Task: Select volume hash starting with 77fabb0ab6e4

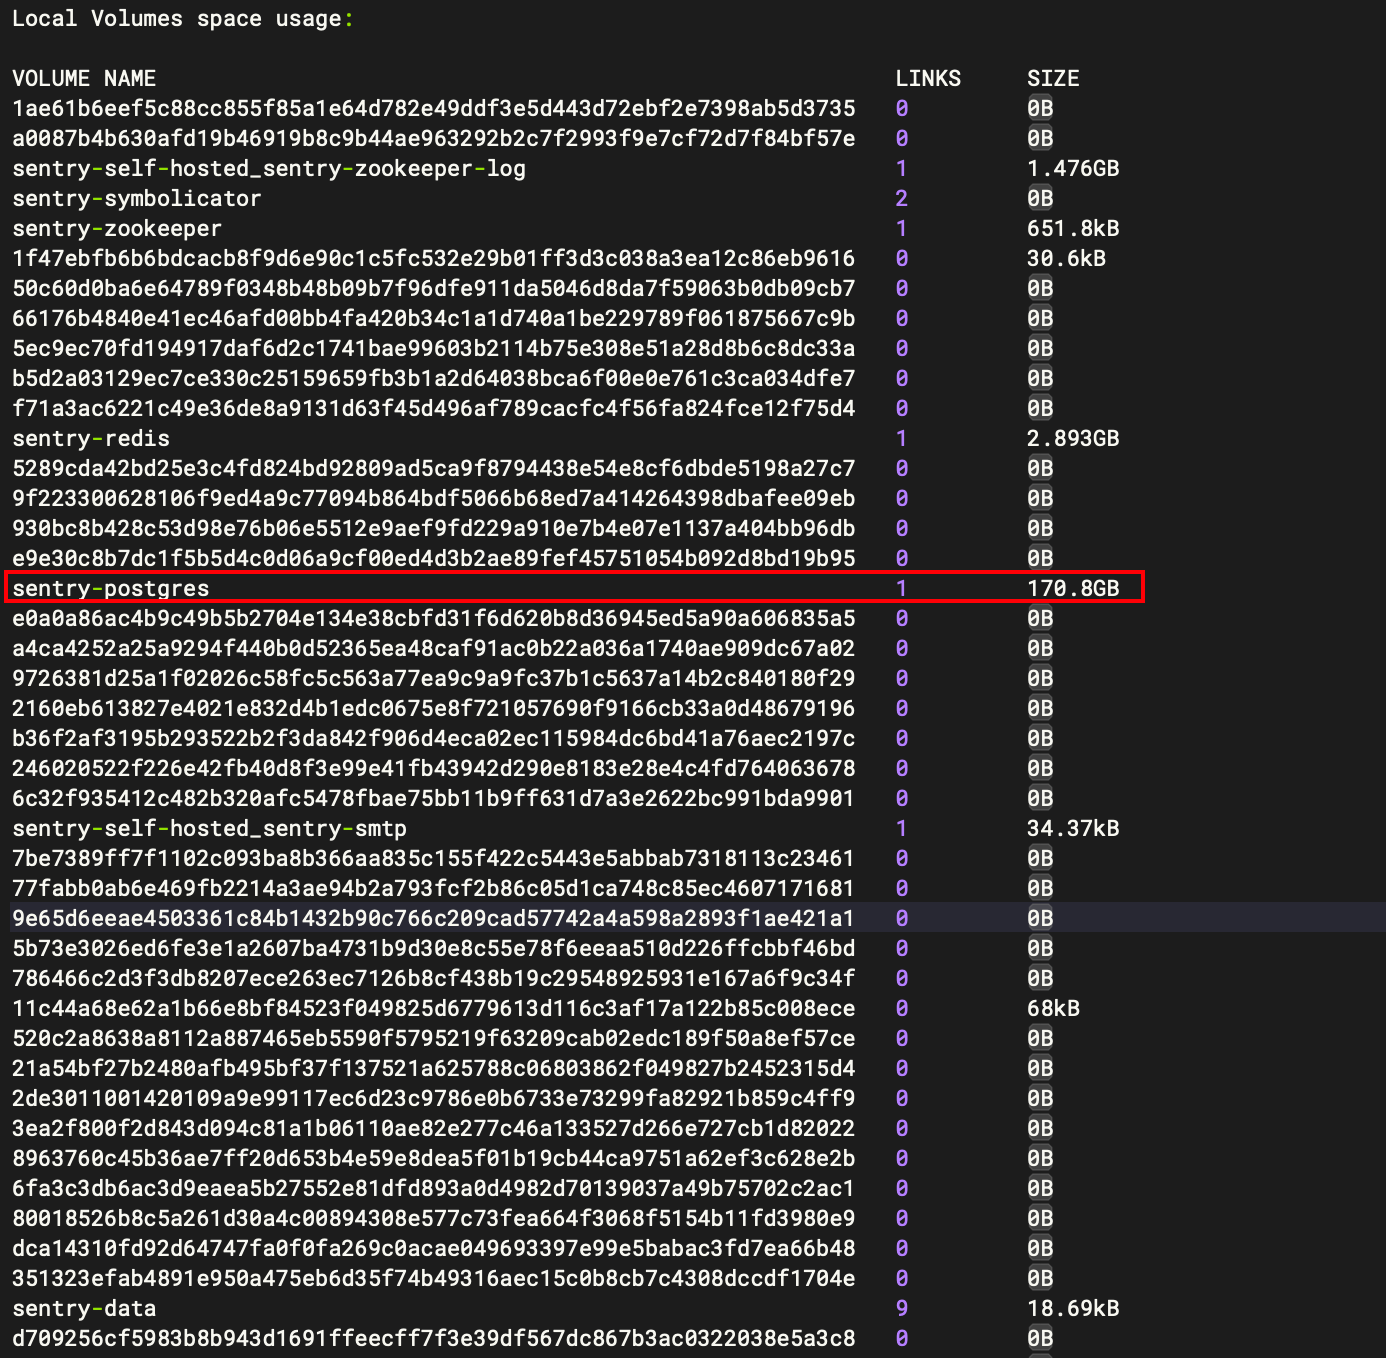Action: pos(434,888)
